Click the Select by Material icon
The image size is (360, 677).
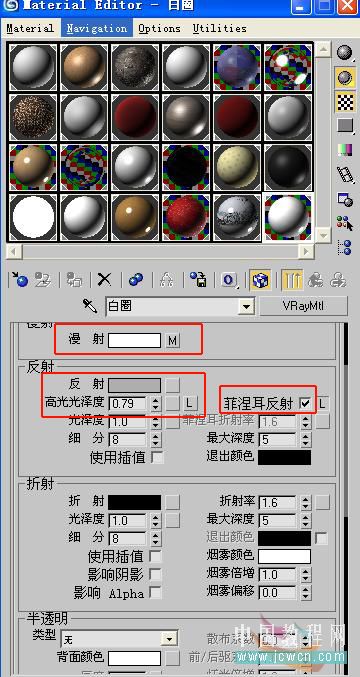[x=344, y=223]
